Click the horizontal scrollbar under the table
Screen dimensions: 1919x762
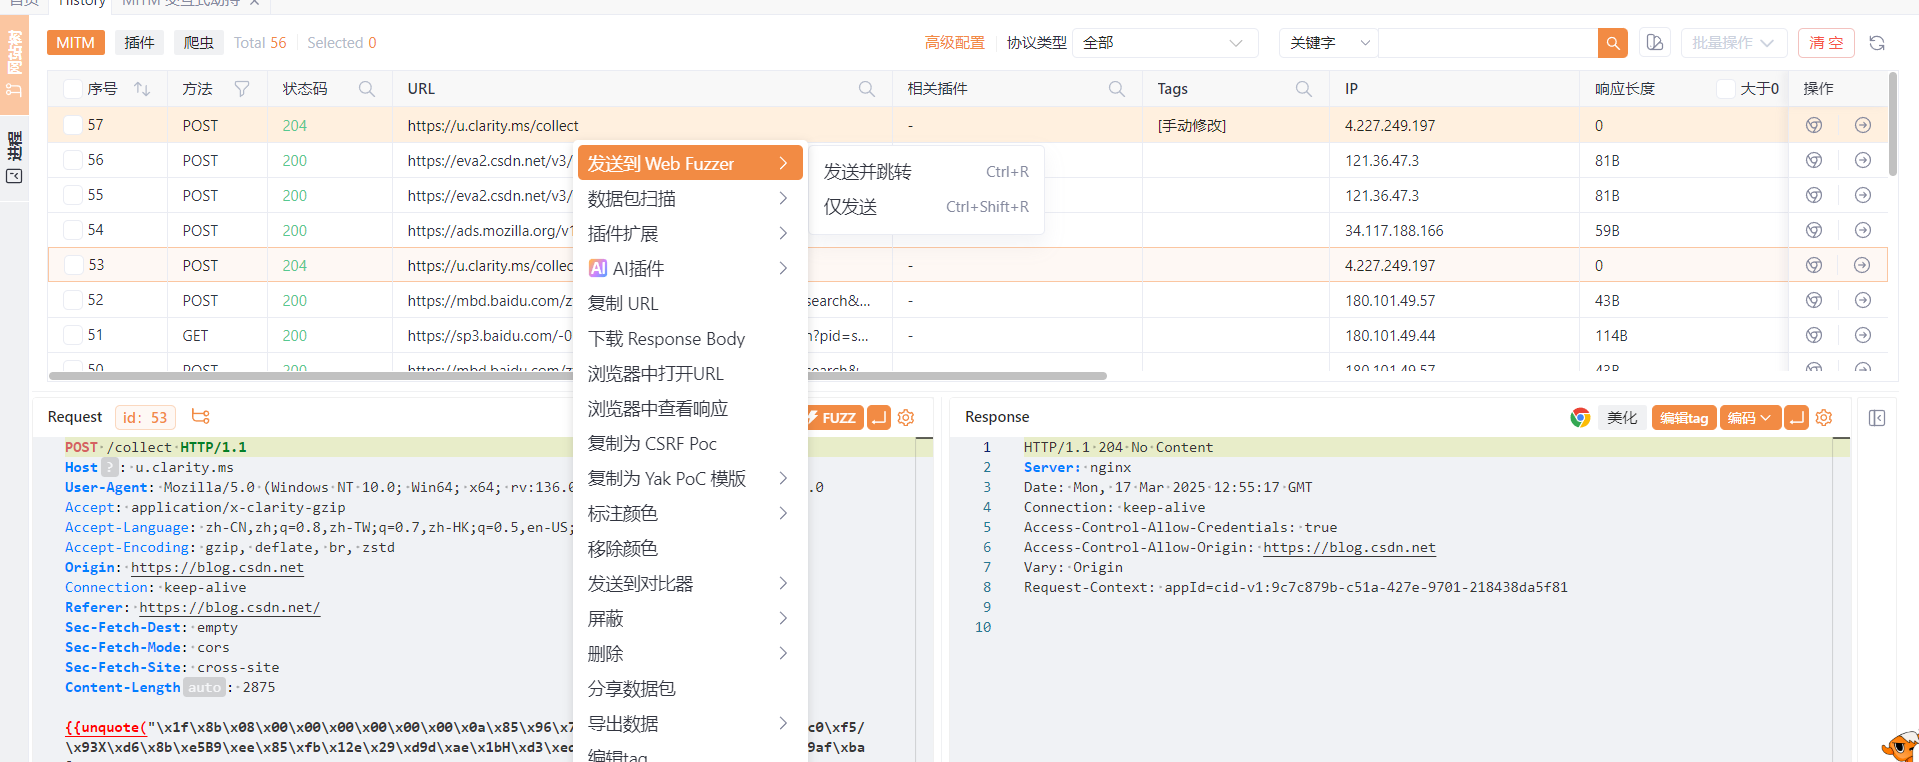click(578, 376)
